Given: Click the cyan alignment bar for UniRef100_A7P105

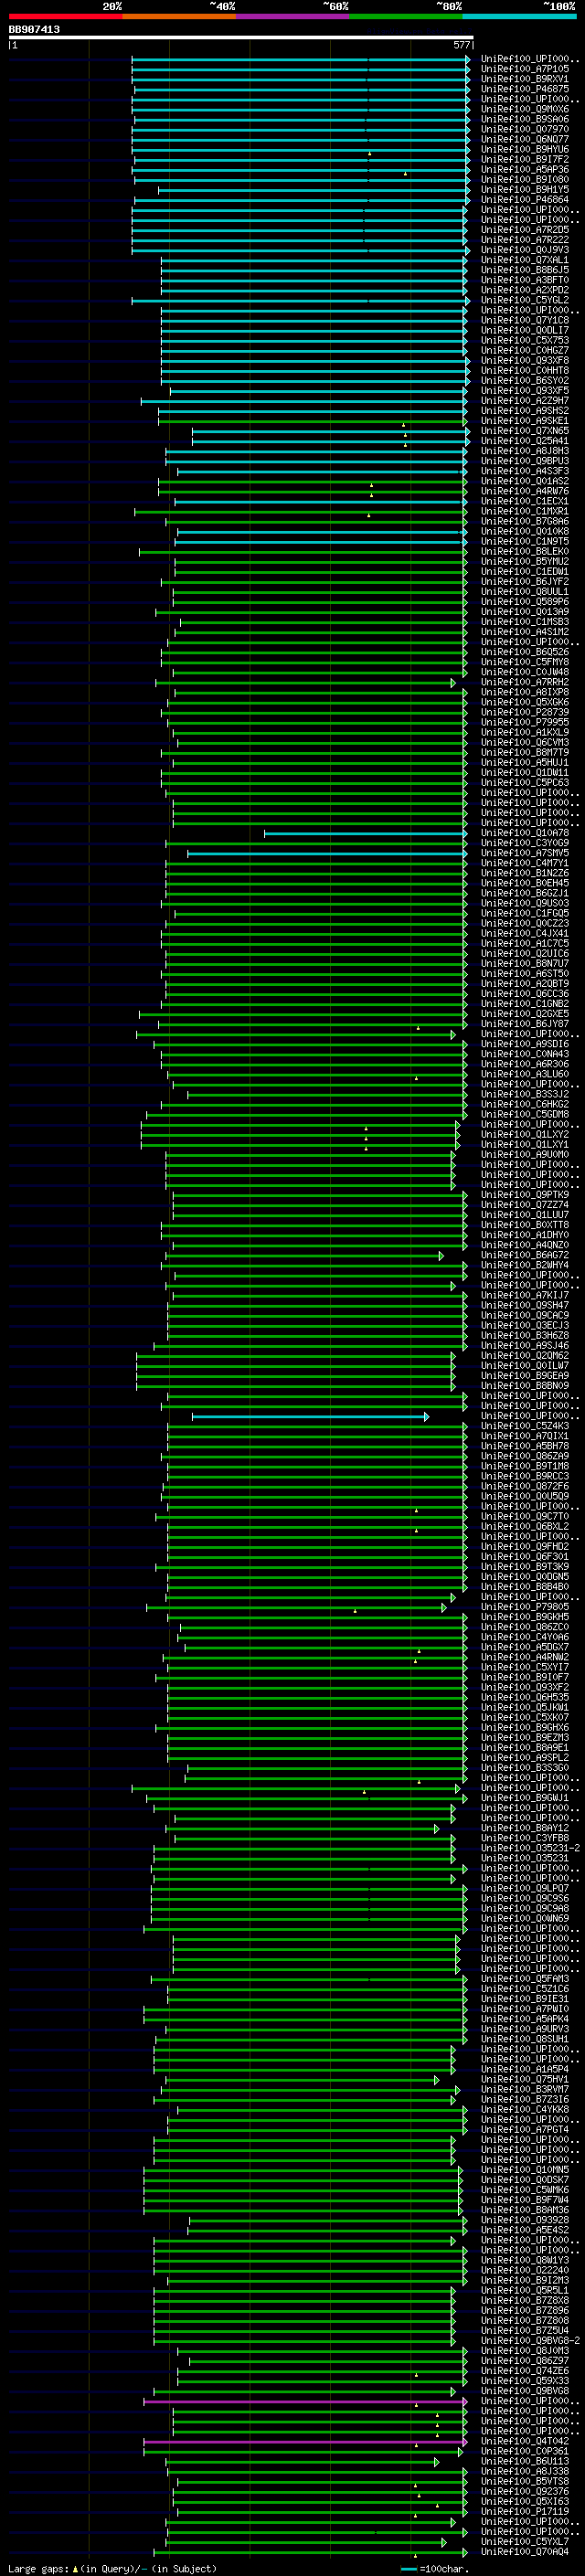Looking at the screenshot, I should 300,69.
